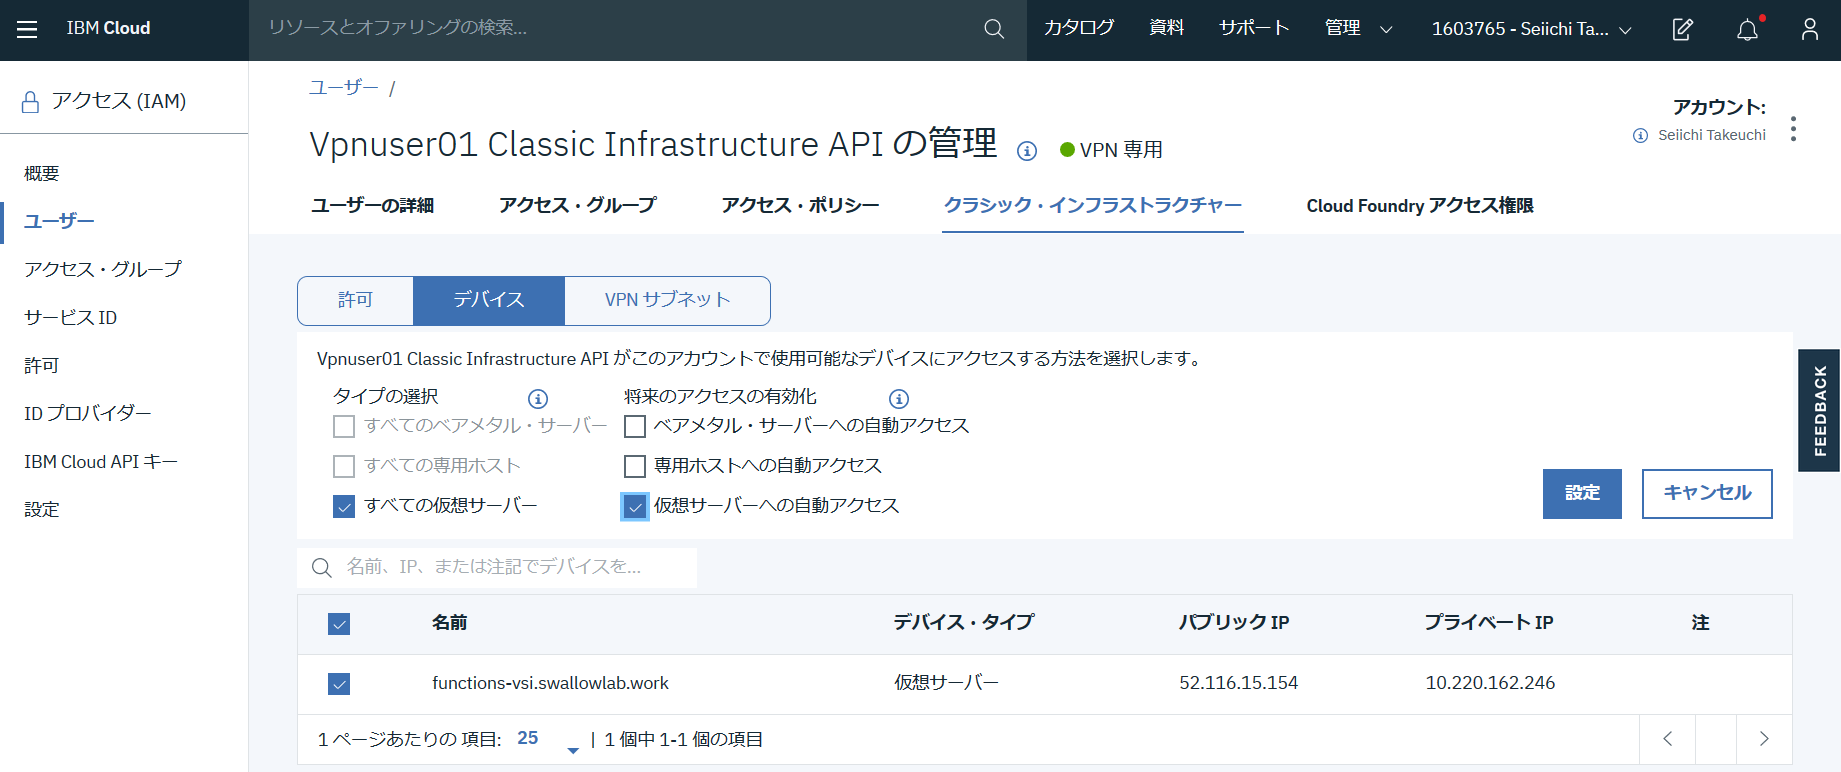Sort by プライベート IP column header
Viewport: 1841px width, 772px height.
click(1489, 623)
